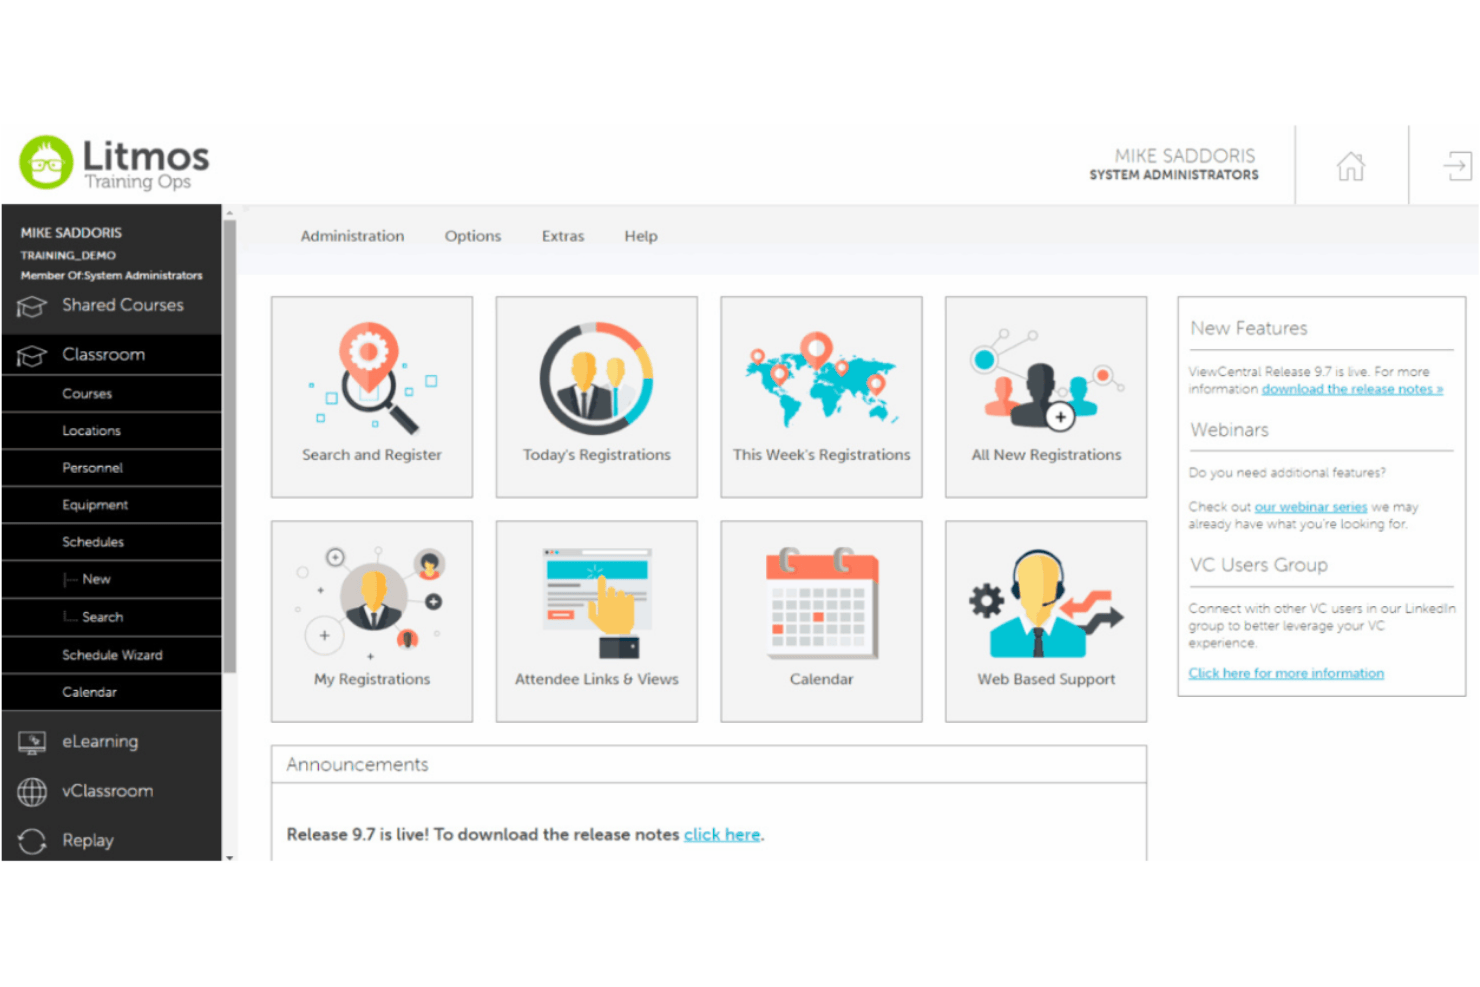Open the Calendar tile icon
The width and height of the screenshot is (1480, 987).
point(822,603)
